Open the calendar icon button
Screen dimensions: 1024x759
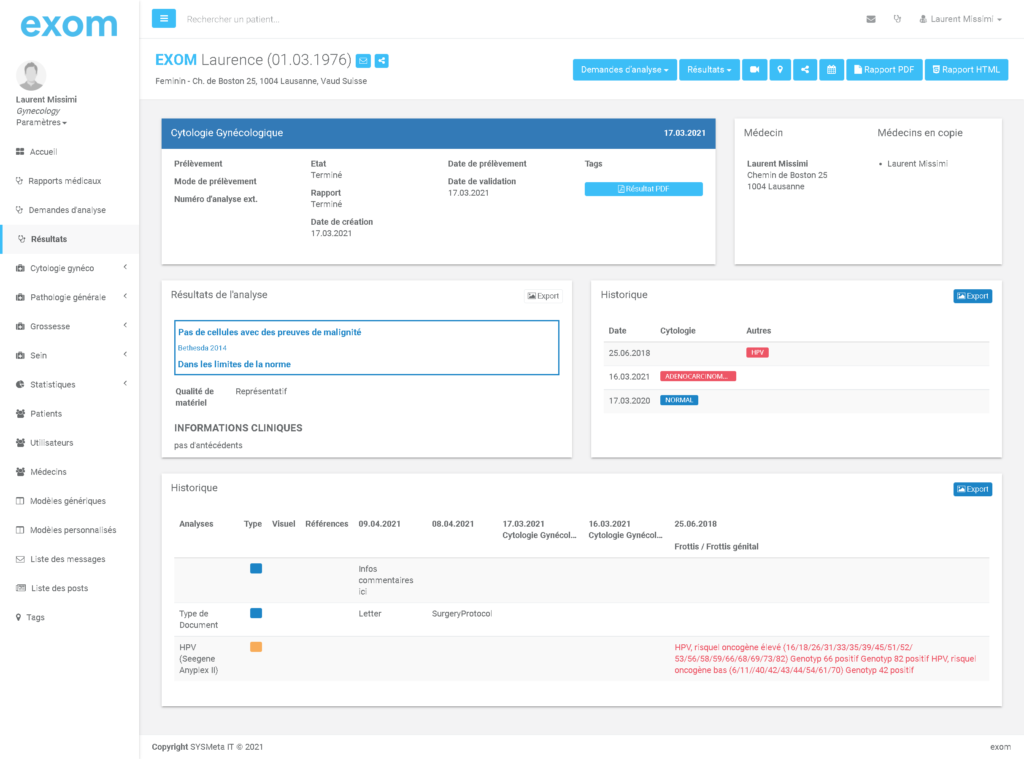pyautogui.click(x=831, y=70)
